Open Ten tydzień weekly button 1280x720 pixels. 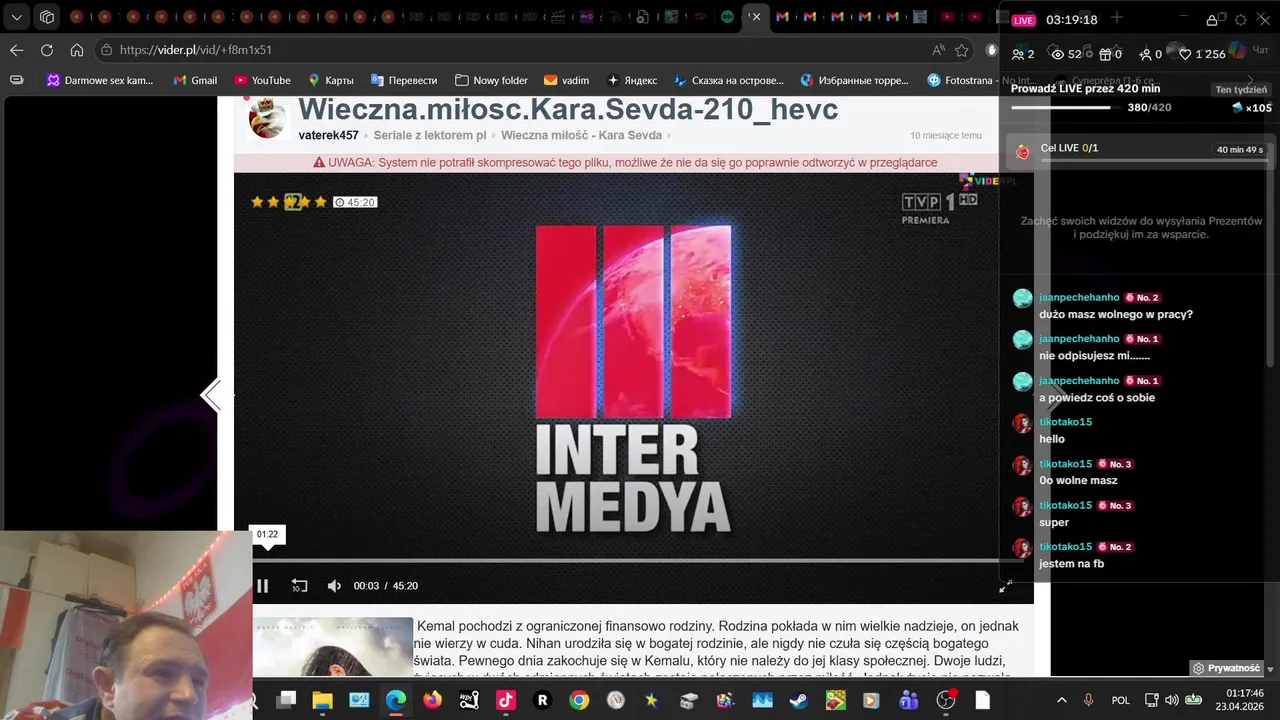(1241, 90)
